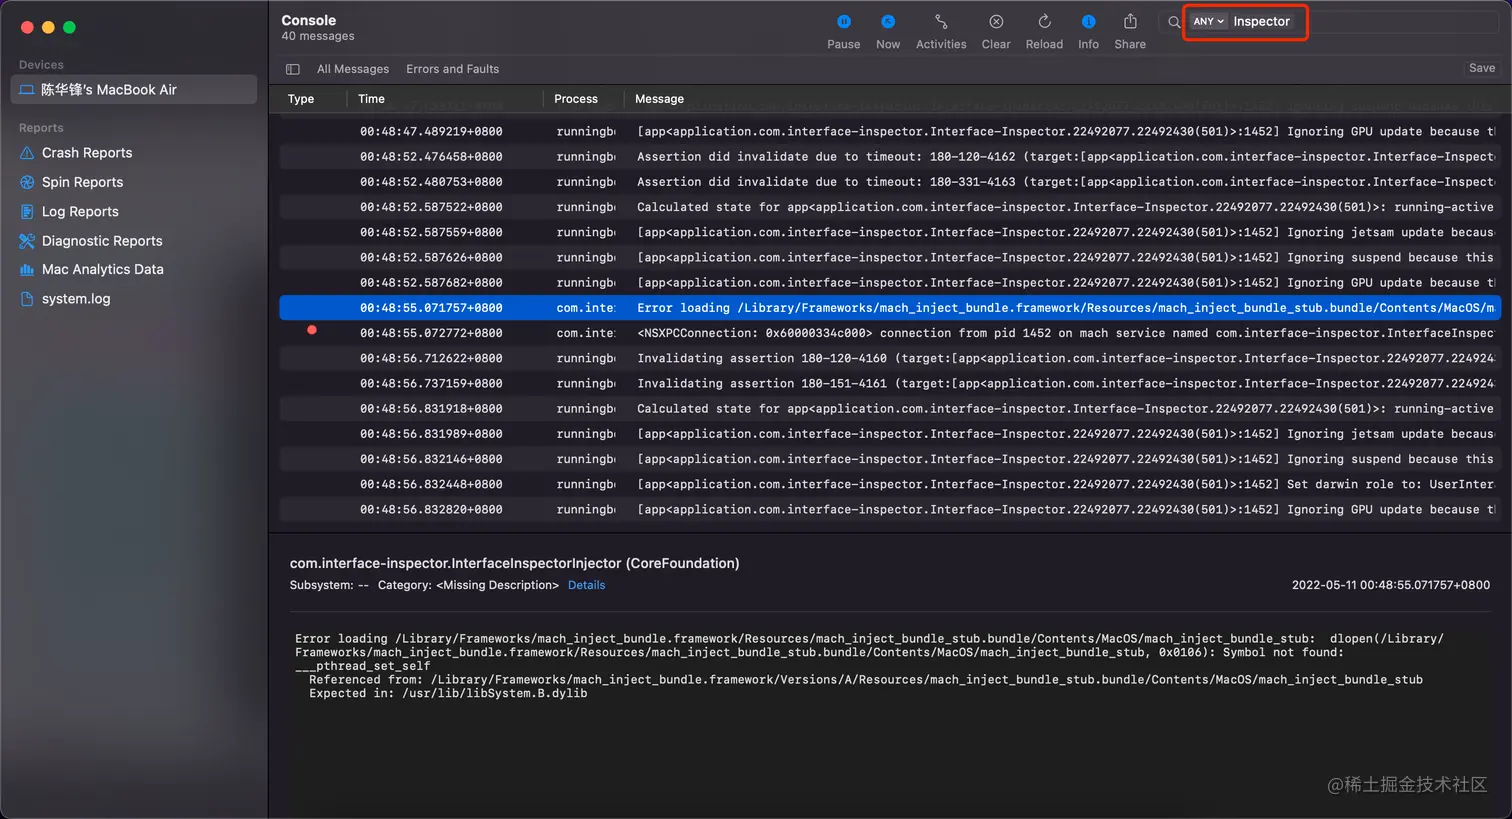Image resolution: width=1512 pixels, height=819 pixels.
Task: Save the current search
Action: tap(1482, 68)
